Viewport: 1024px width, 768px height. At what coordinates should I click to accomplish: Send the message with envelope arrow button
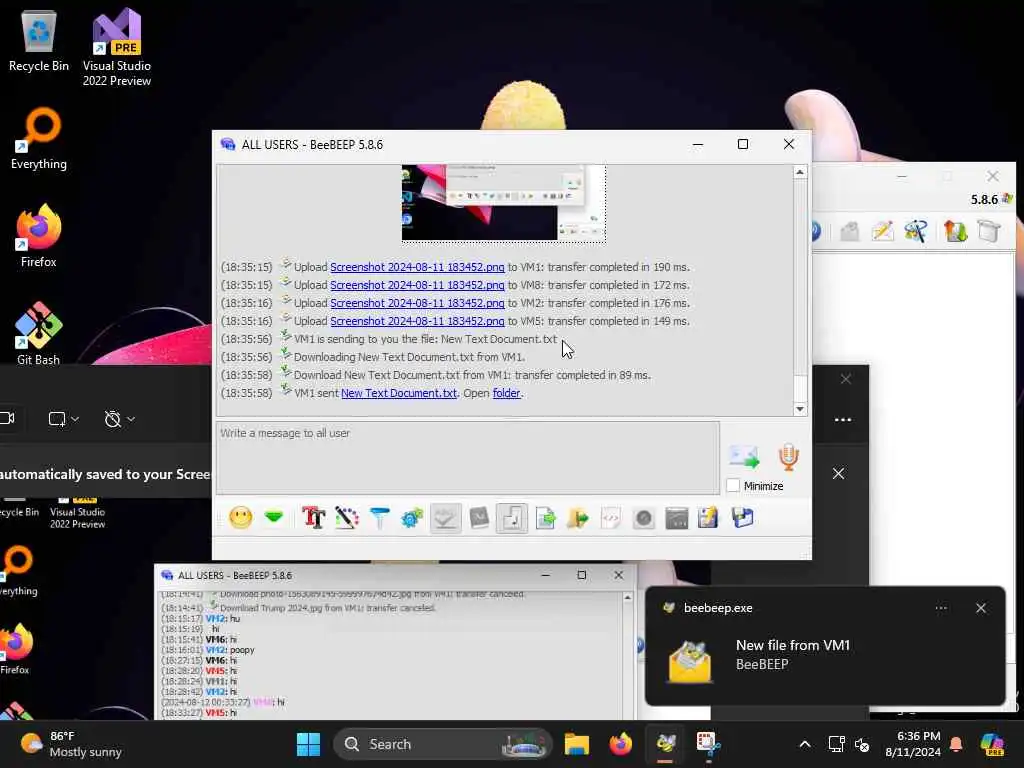(x=744, y=456)
